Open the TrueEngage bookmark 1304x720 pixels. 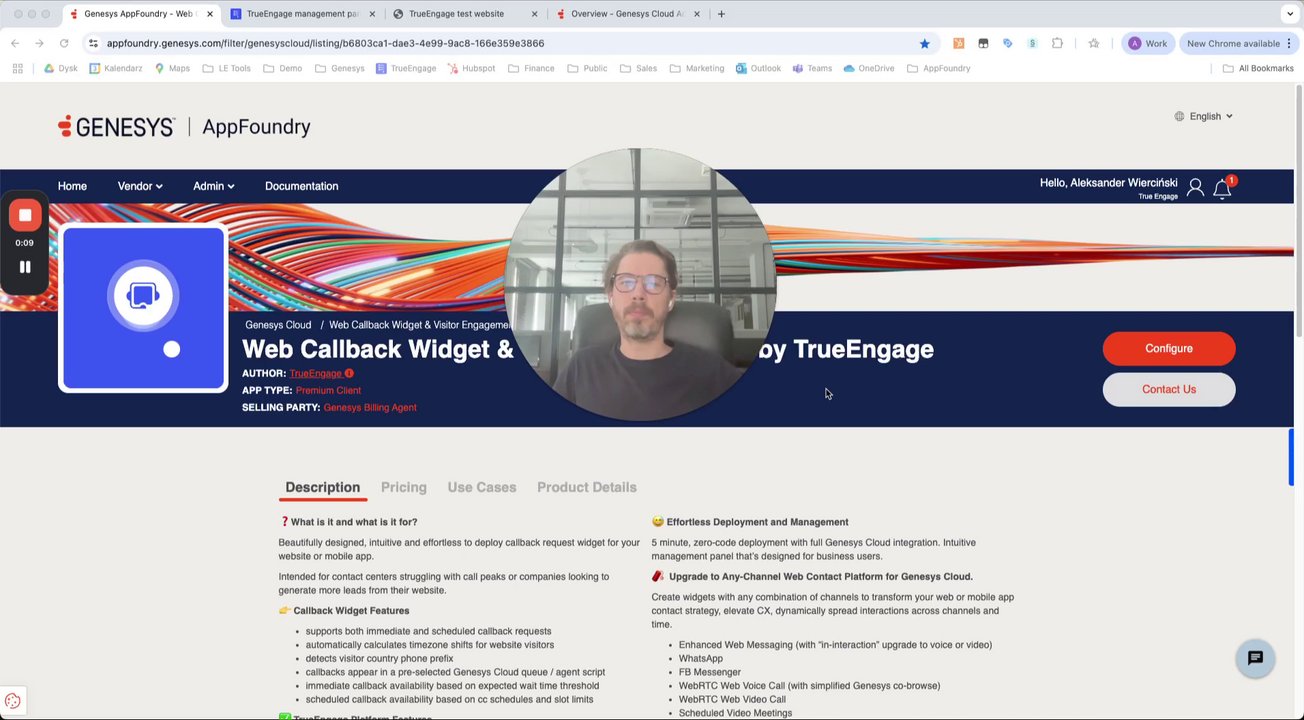[406, 68]
